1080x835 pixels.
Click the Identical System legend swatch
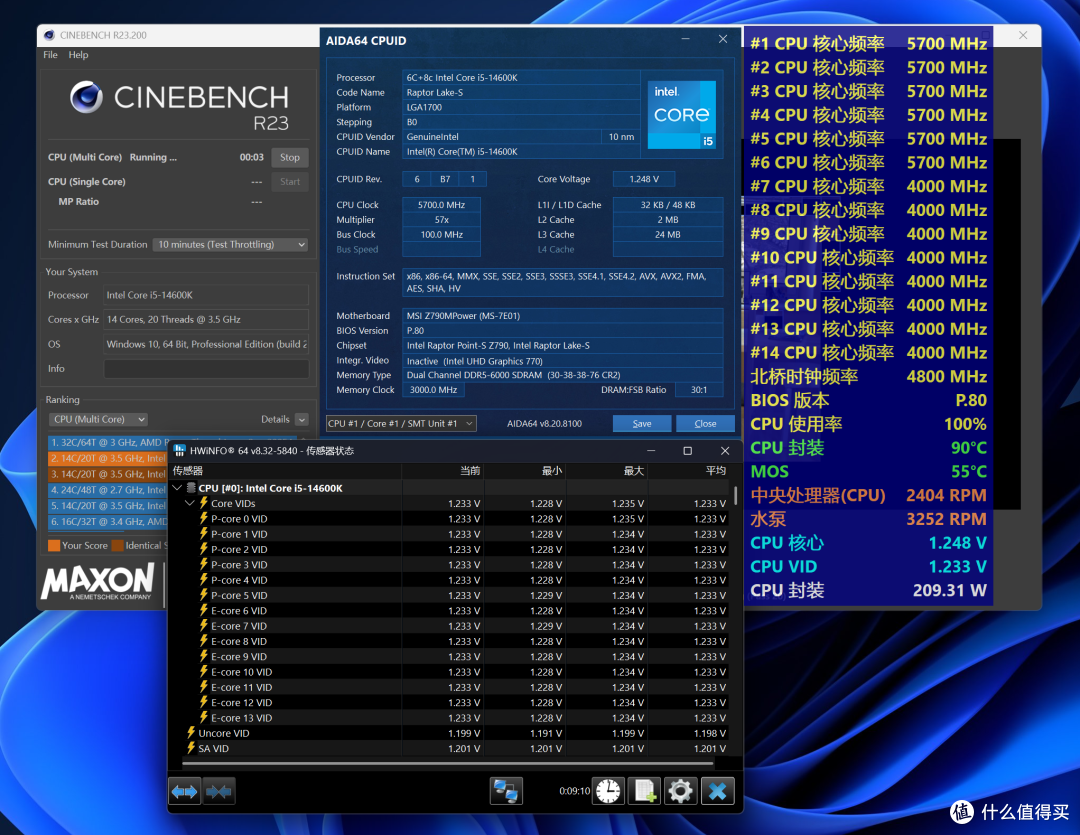[x=118, y=546]
